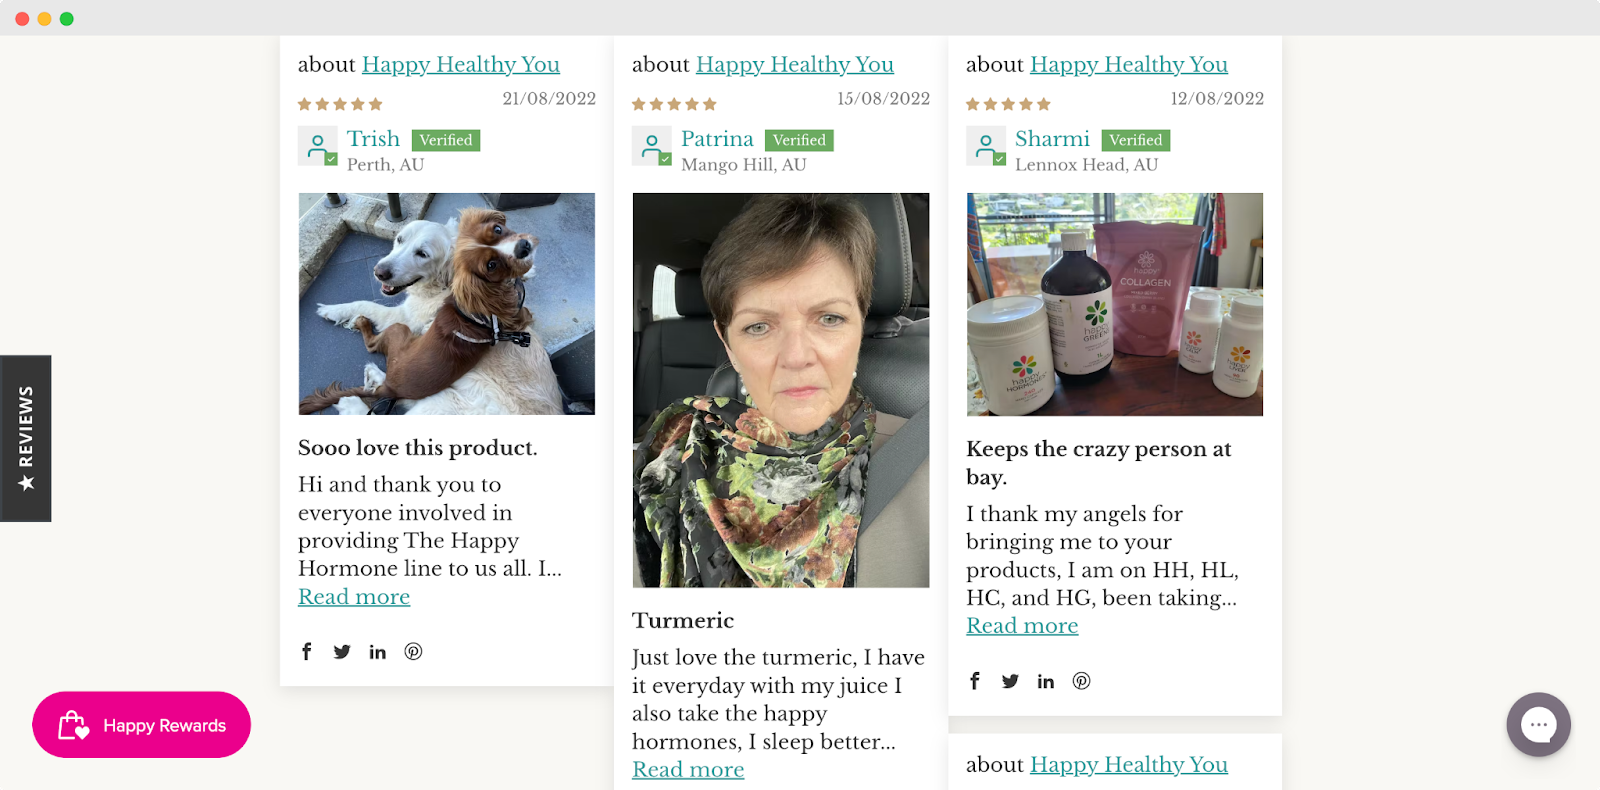Share Sharmi's review on Facebook
Viewport: 1600px width, 790px height.
975,681
